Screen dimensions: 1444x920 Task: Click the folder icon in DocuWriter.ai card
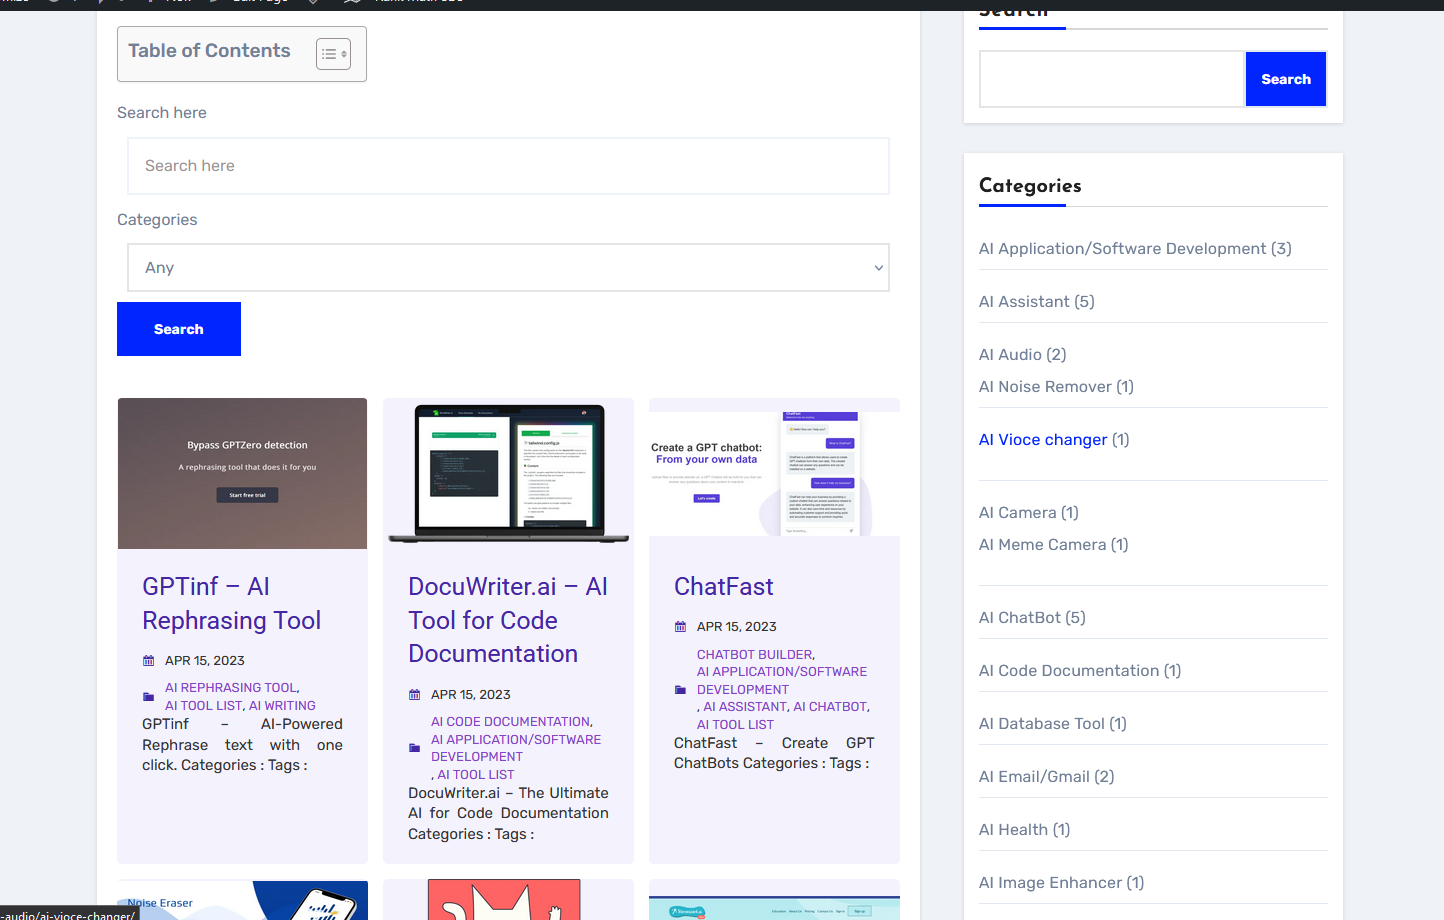[x=415, y=748]
